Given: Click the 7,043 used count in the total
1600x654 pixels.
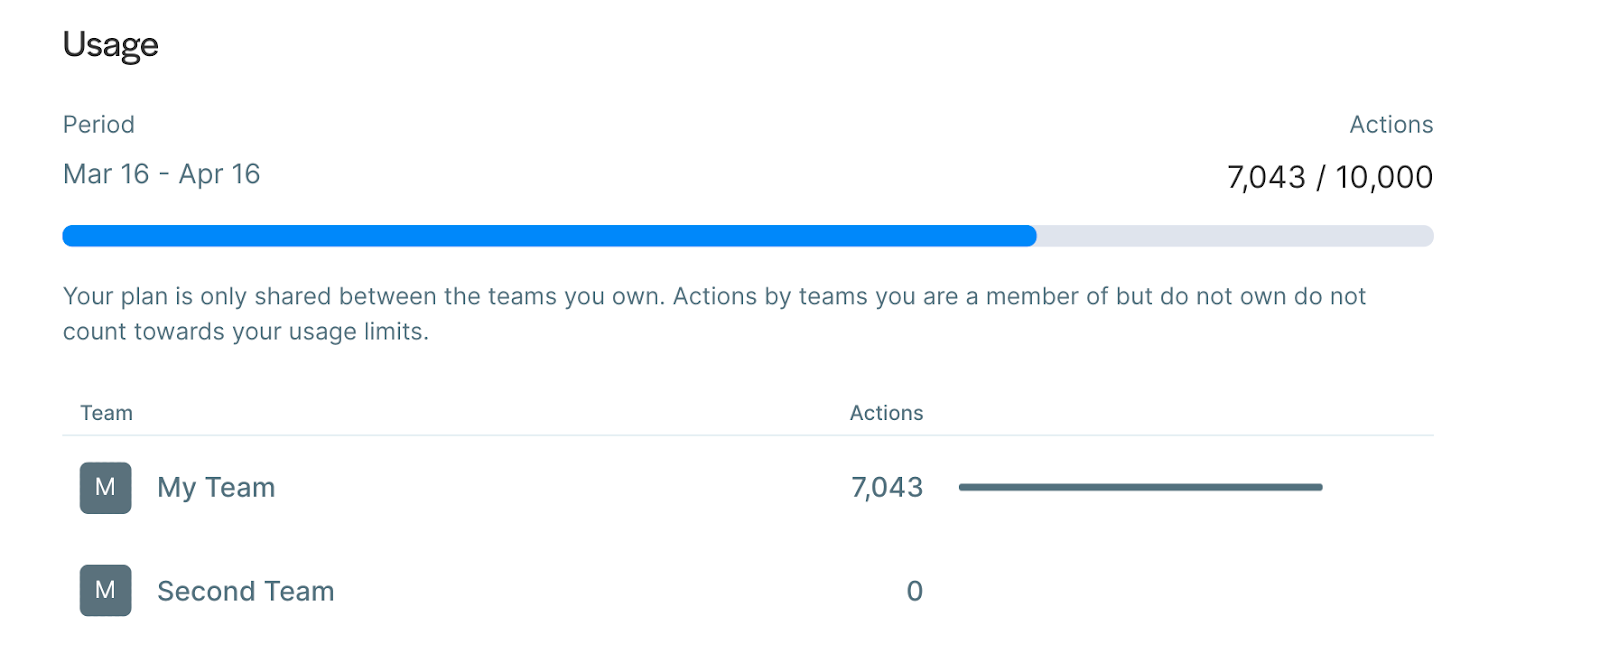Looking at the screenshot, I should (x=1266, y=178).
